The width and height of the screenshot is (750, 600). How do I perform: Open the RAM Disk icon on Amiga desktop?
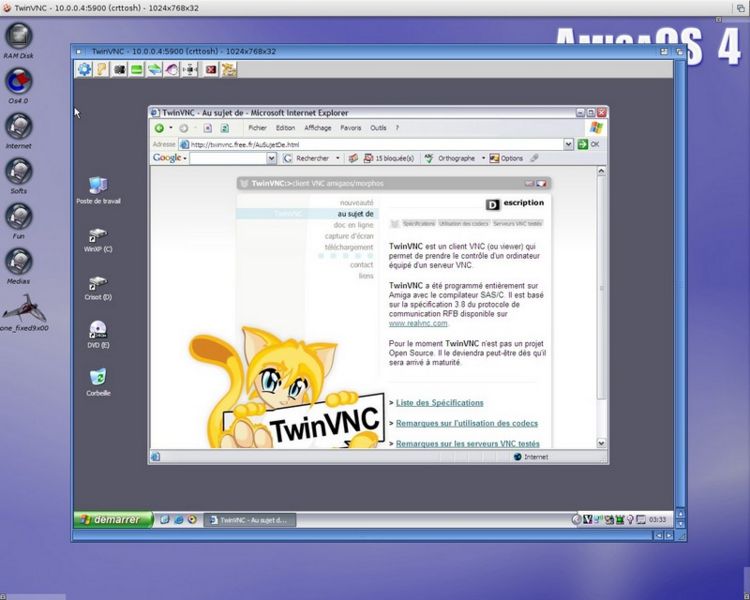click(18, 36)
